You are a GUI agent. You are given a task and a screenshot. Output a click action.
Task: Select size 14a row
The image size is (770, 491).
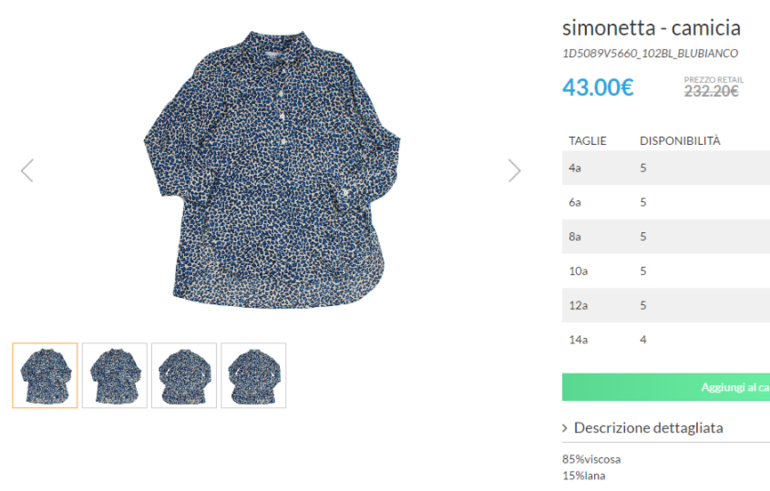[666, 340]
